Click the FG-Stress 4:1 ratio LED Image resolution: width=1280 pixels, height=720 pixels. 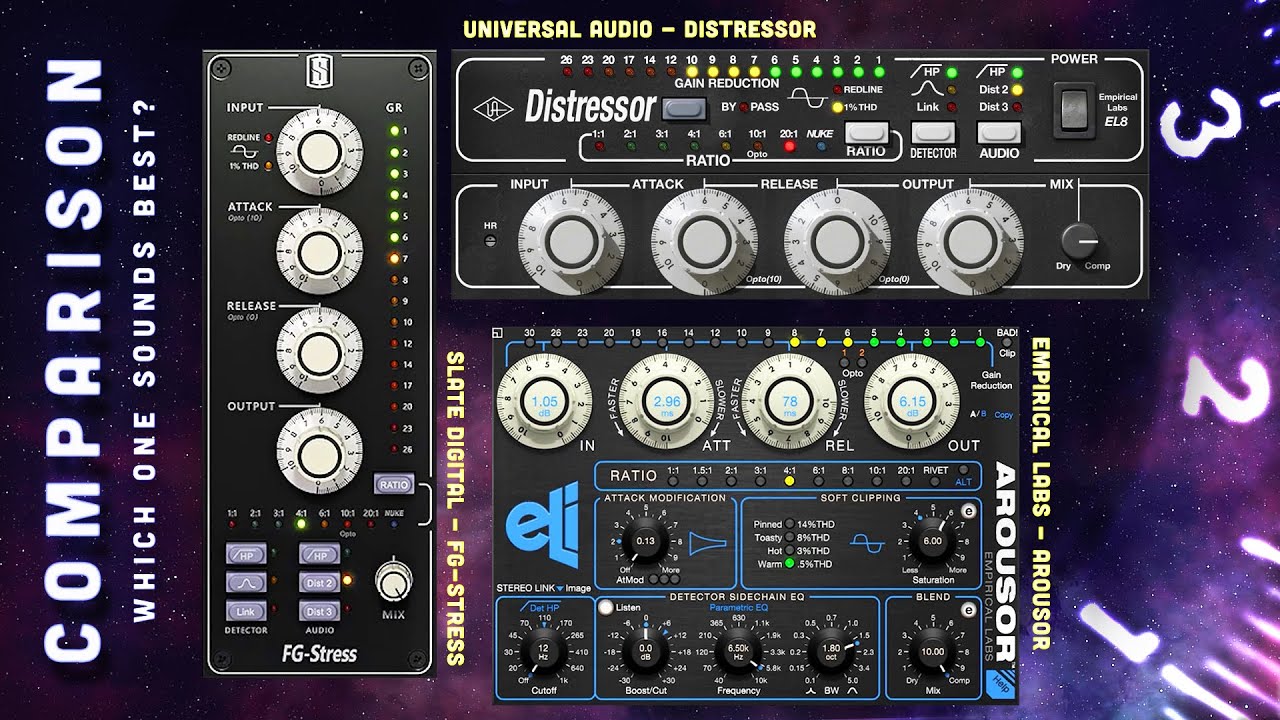(302, 524)
